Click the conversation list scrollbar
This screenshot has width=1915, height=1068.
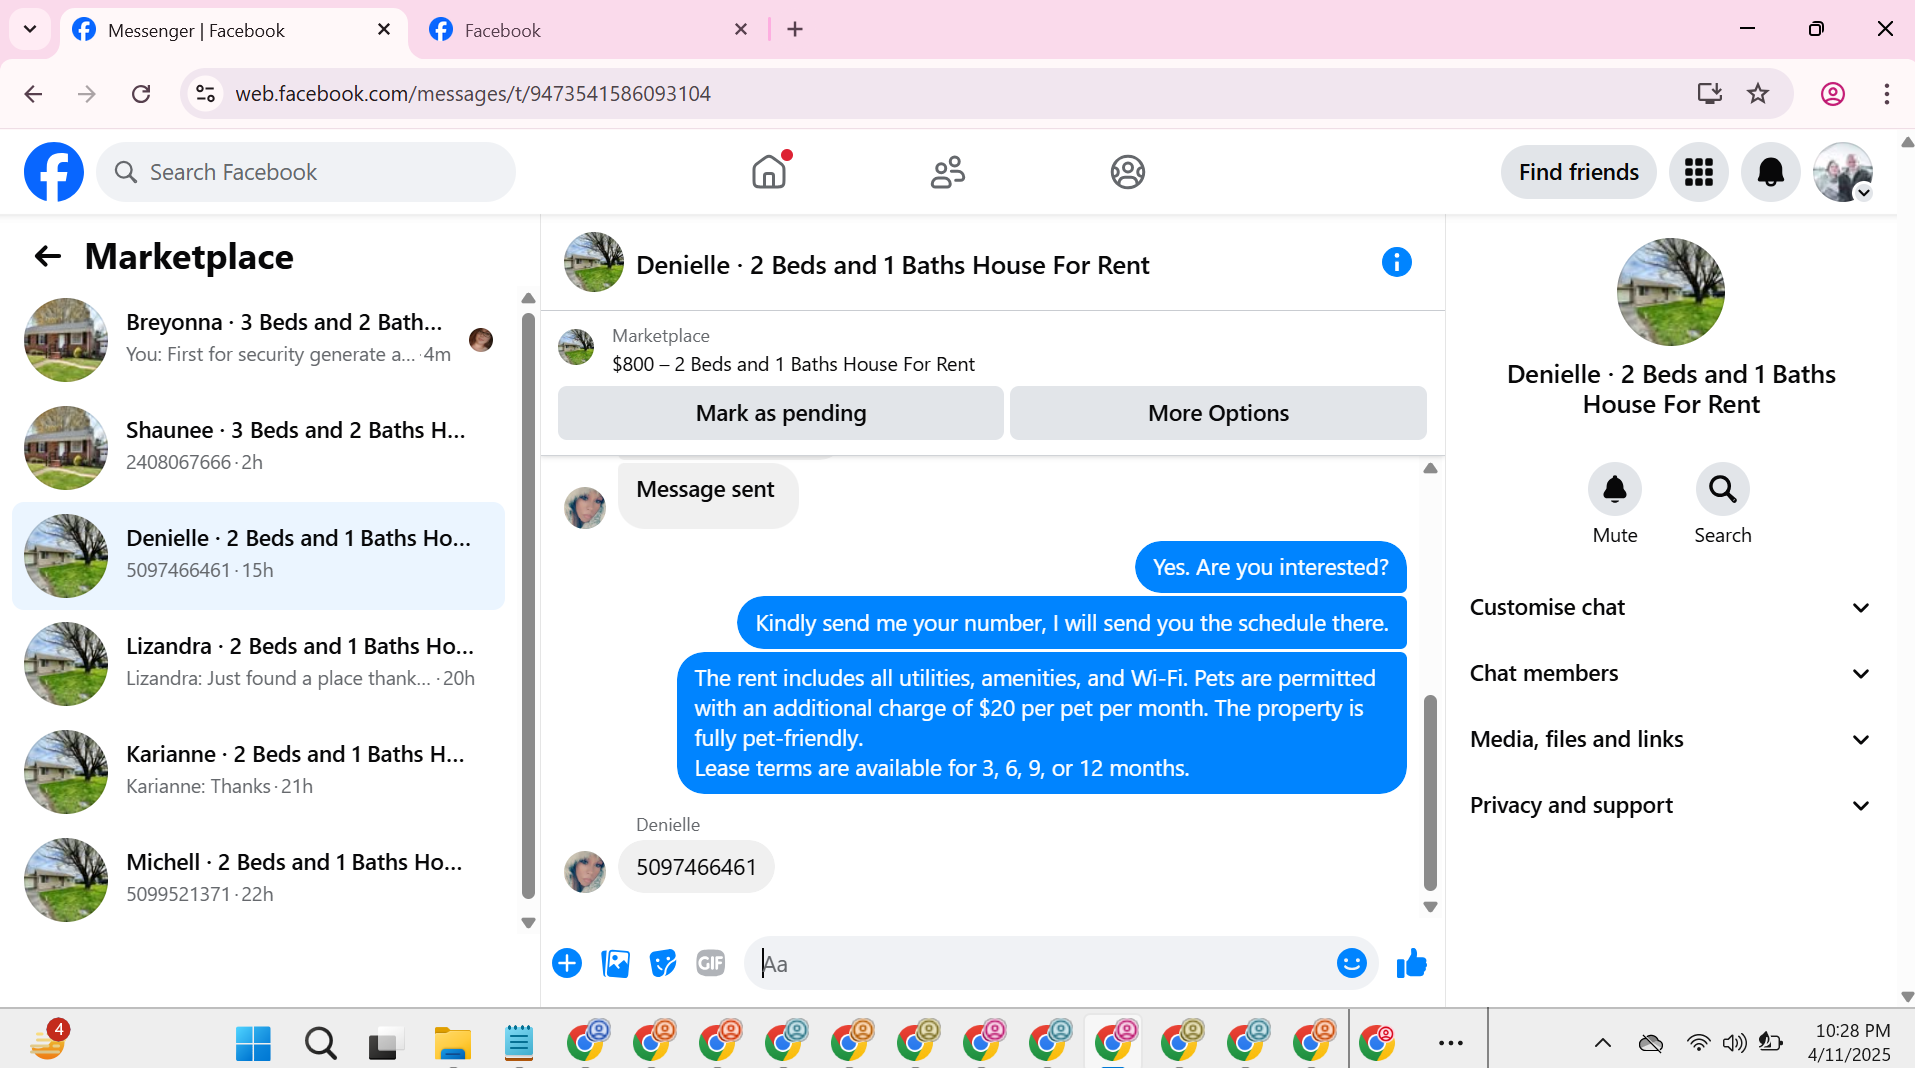click(528, 606)
